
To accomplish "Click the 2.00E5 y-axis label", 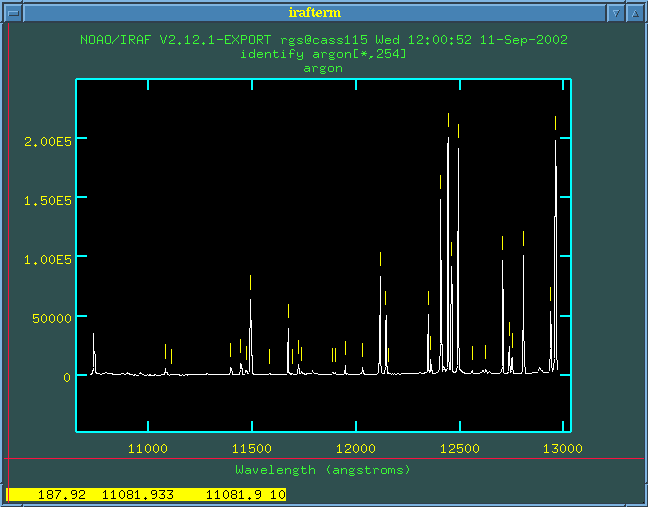I will point(42,141).
